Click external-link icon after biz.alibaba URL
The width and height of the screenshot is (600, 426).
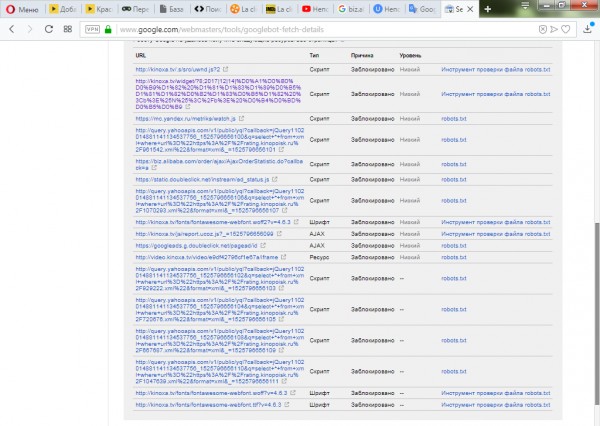pos(154,168)
